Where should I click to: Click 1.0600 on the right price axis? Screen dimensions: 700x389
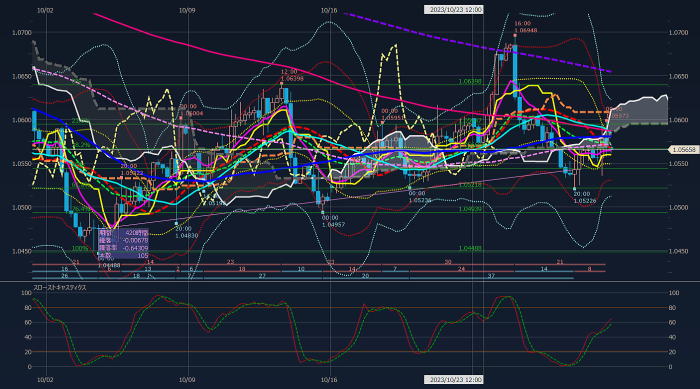tap(679, 120)
